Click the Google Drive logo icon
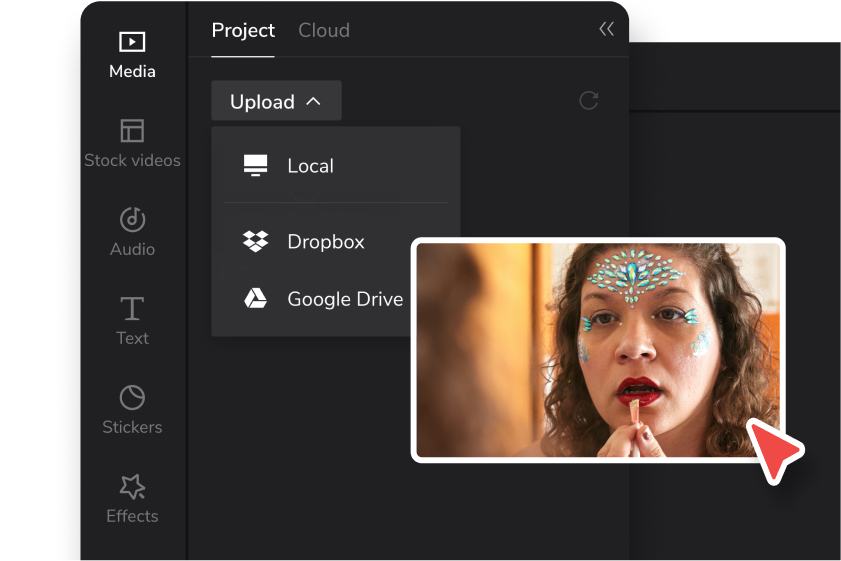 pyautogui.click(x=256, y=298)
